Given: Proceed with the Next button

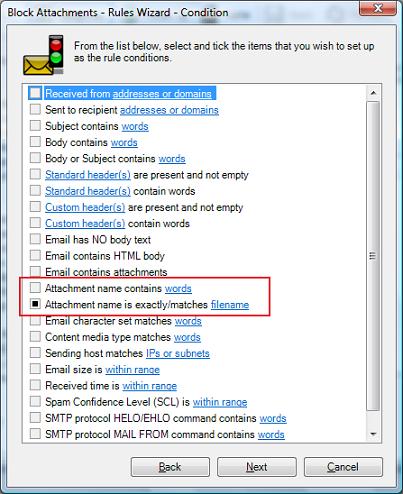Looking at the screenshot, I should point(257,467).
